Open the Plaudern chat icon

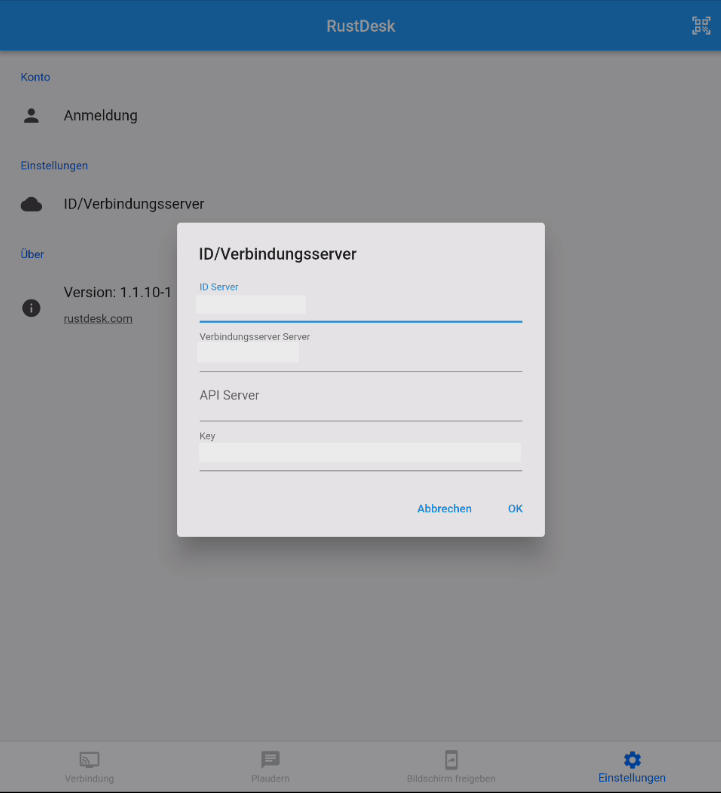(270, 760)
